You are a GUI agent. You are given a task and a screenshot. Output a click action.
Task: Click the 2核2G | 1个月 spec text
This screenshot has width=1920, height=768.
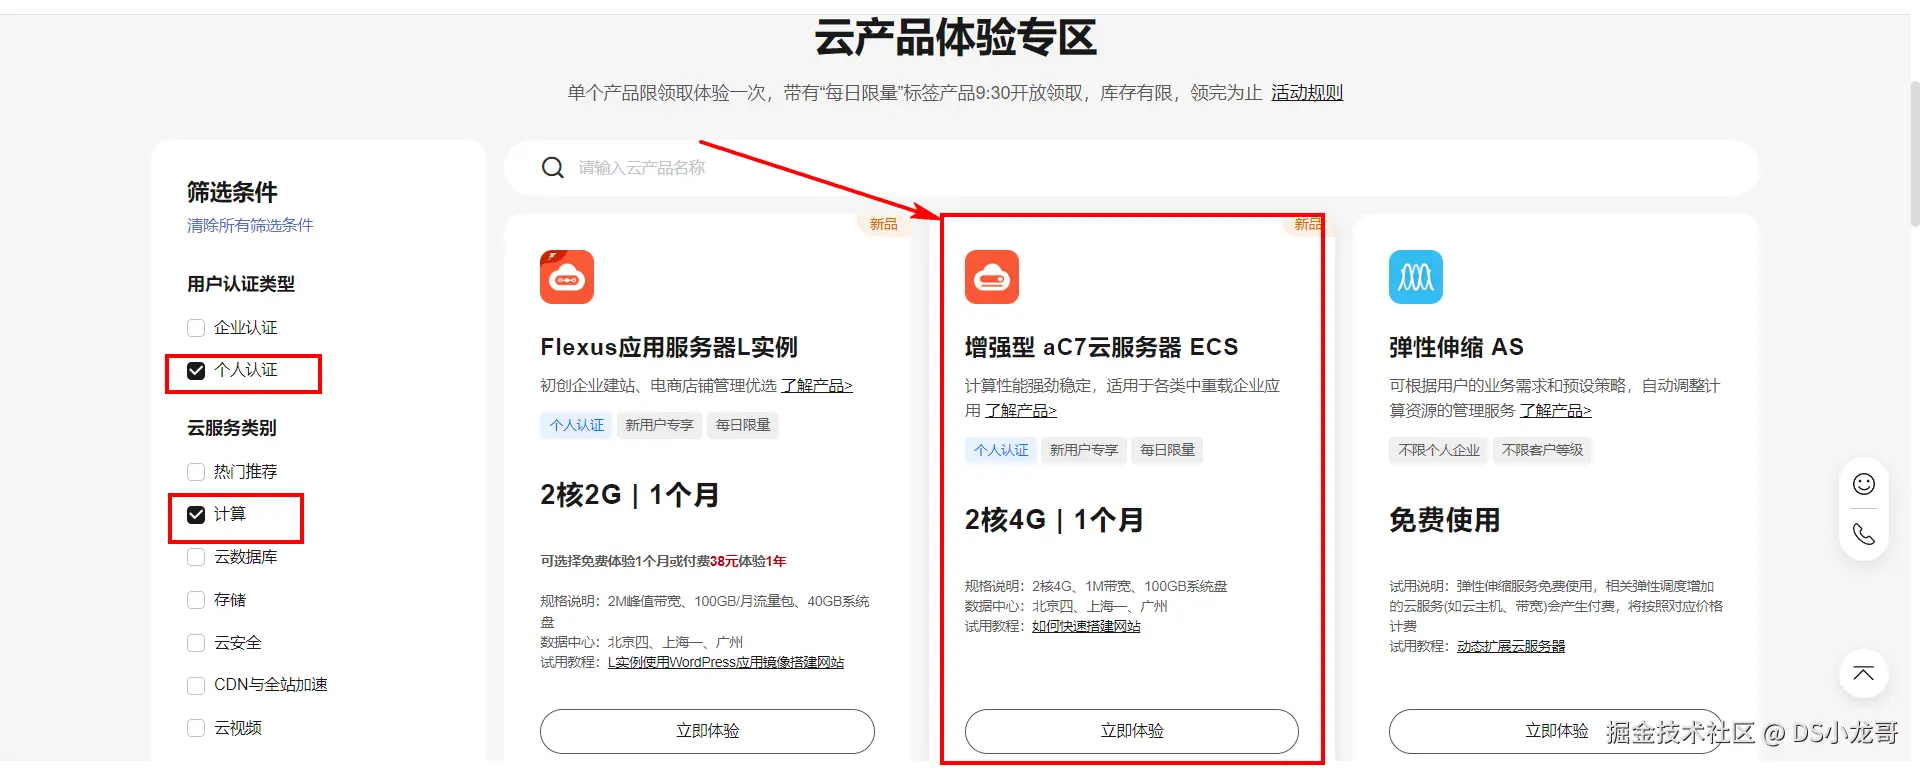[630, 495]
